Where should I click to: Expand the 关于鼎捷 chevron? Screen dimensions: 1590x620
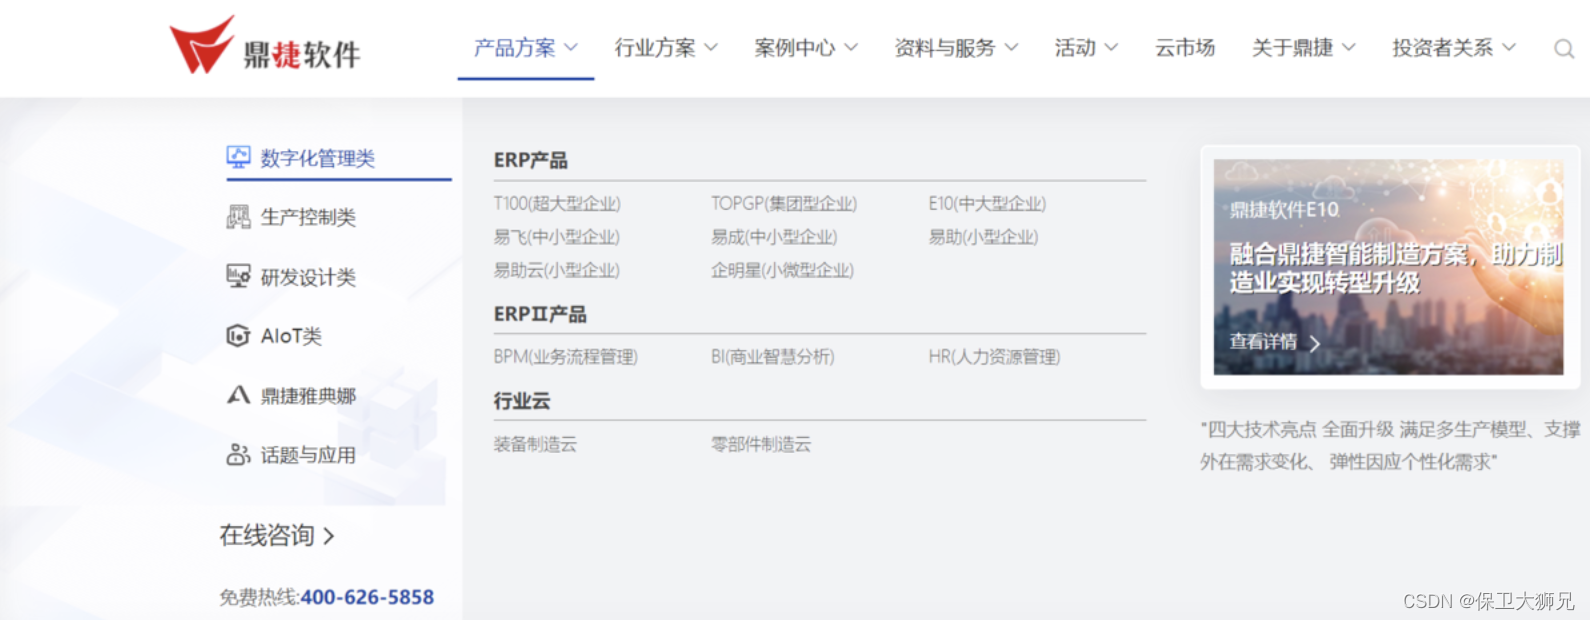click(1349, 48)
